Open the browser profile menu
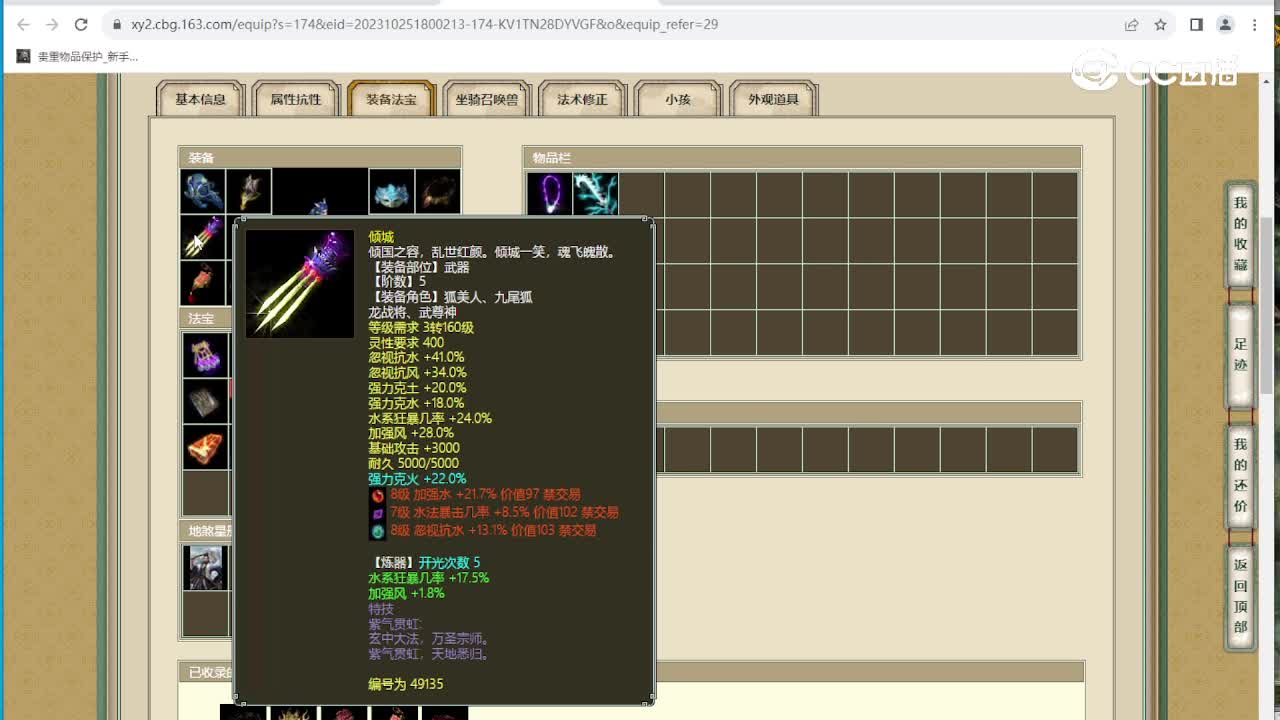The width and height of the screenshot is (1280, 720). pyautogui.click(x=1225, y=24)
